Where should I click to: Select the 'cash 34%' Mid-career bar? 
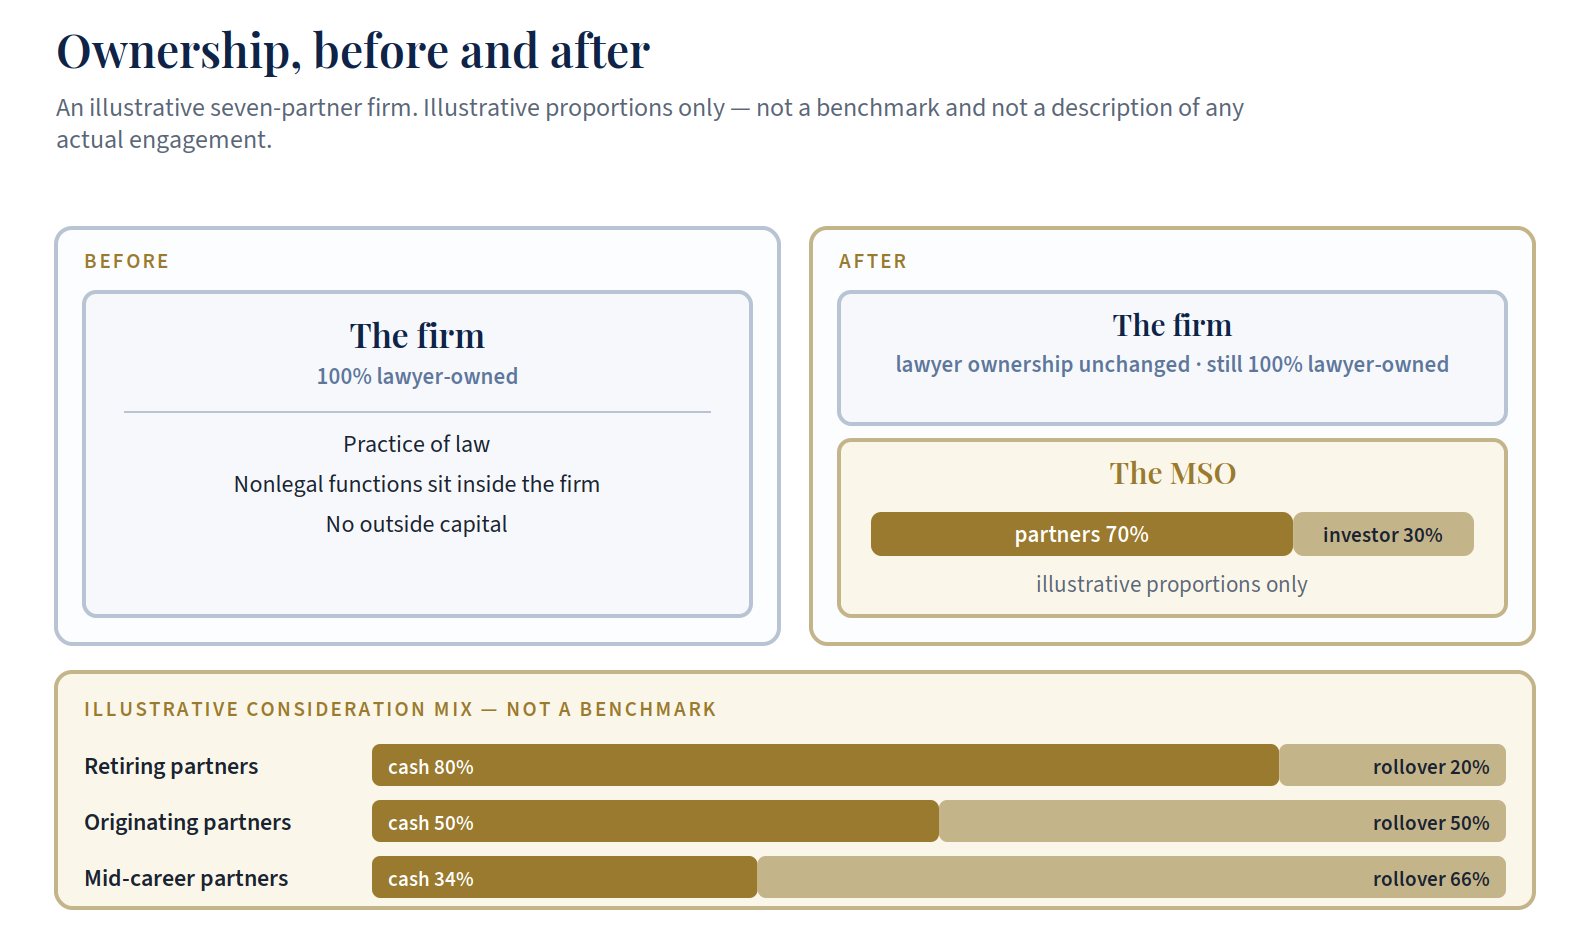click(x=564, y=877)
